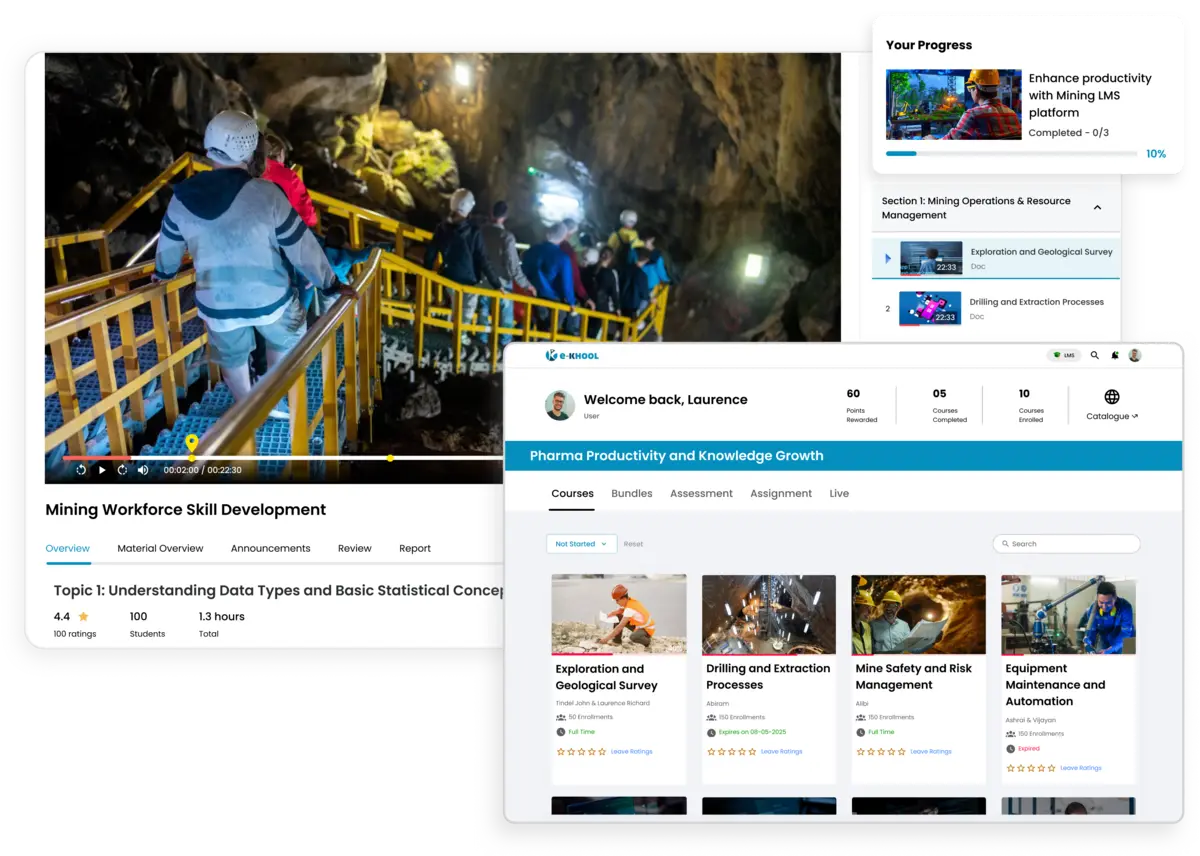Screen dimensions: 1200x856
Task: Toggle a star rating on Mine Safety and Risk Management
Action: pos(880,751)
